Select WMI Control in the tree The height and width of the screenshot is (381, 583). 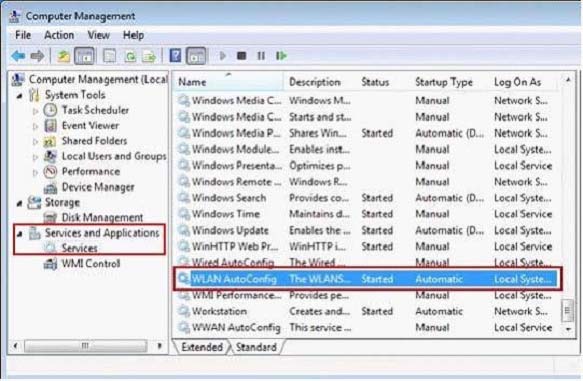pos(91,264)
